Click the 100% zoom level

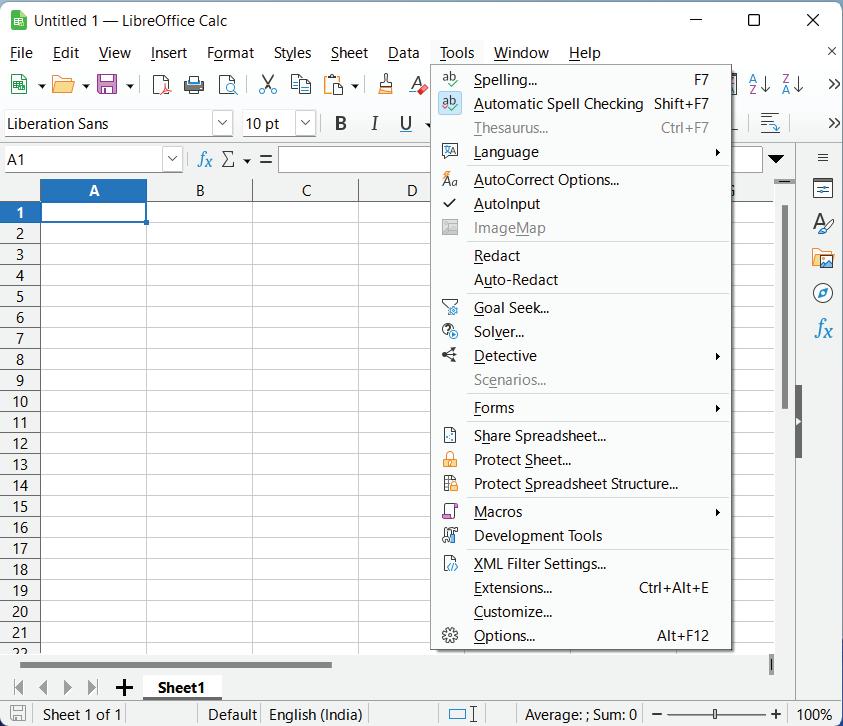click(x=814, y=715)
